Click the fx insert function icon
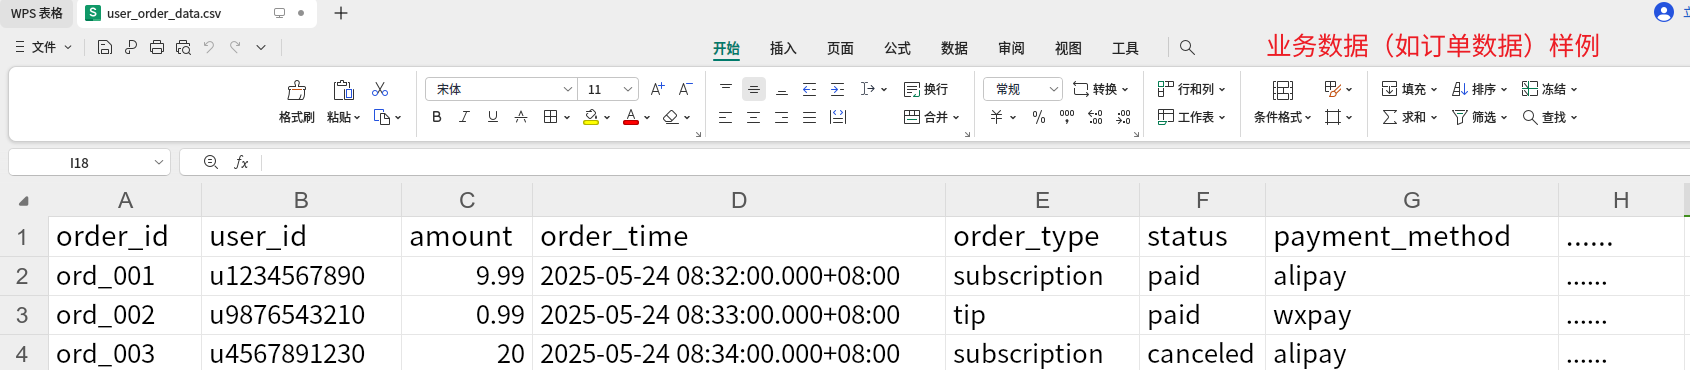The width and height of the screenshot is (1690, 370). pos(241,162)
